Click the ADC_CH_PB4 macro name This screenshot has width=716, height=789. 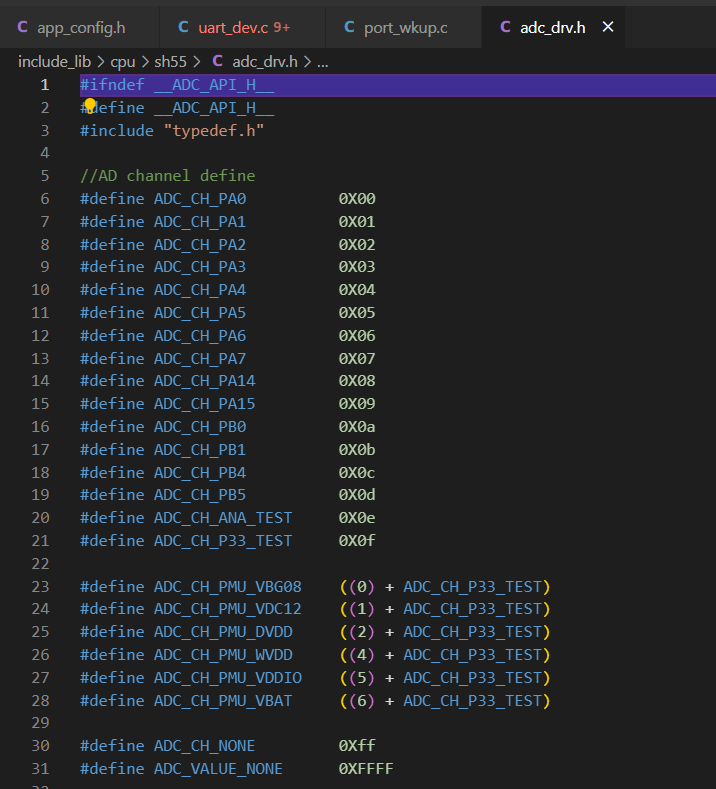tap(200, 473)
